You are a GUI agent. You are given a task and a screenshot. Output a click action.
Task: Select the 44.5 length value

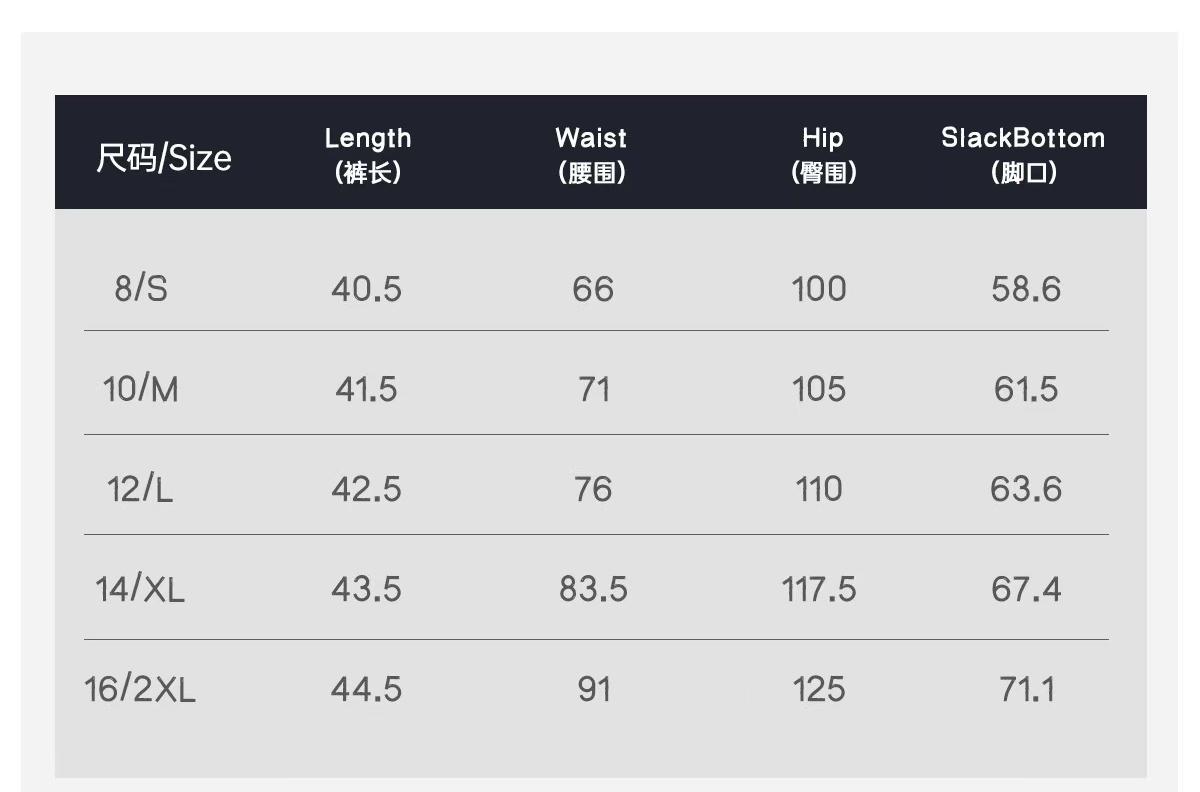[367, 689]
